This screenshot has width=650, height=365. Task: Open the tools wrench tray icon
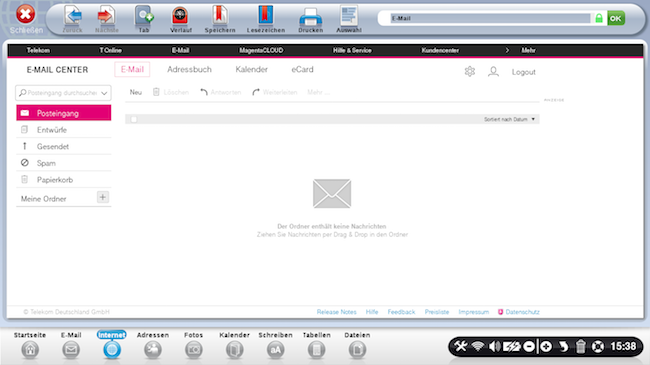point(460,346)
